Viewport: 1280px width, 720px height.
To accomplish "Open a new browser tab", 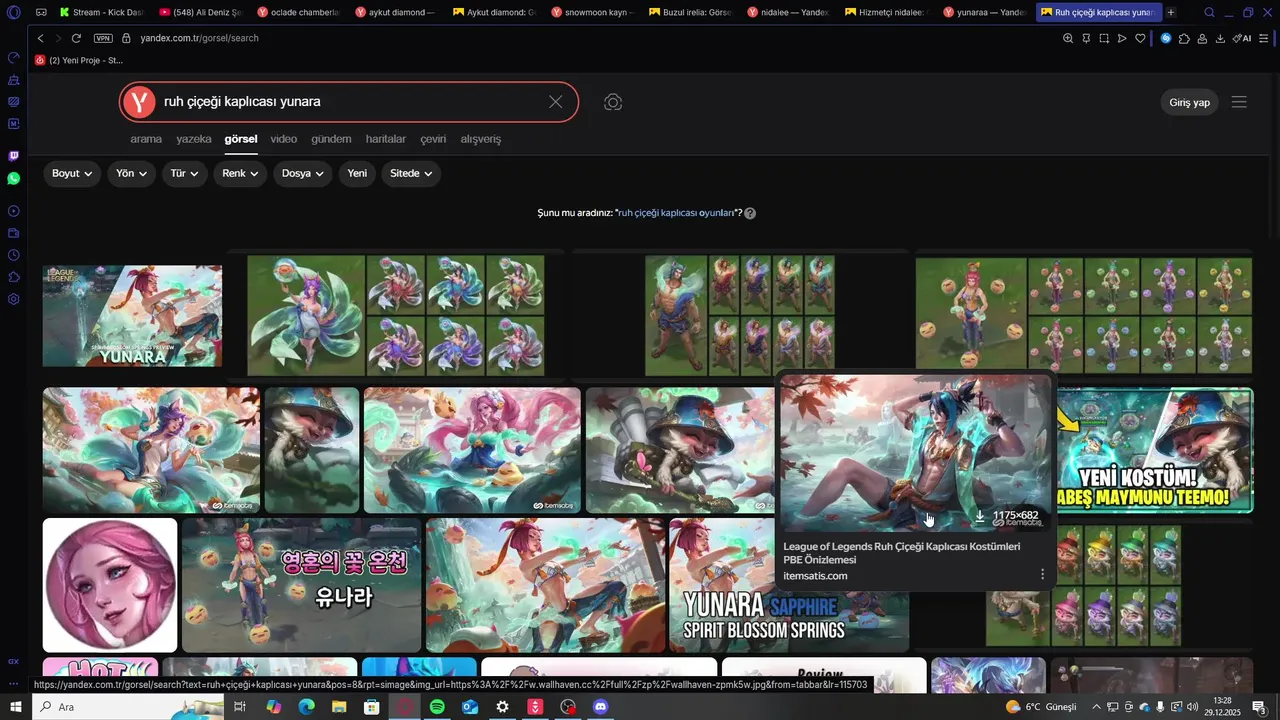I will tap(1171, 12).
